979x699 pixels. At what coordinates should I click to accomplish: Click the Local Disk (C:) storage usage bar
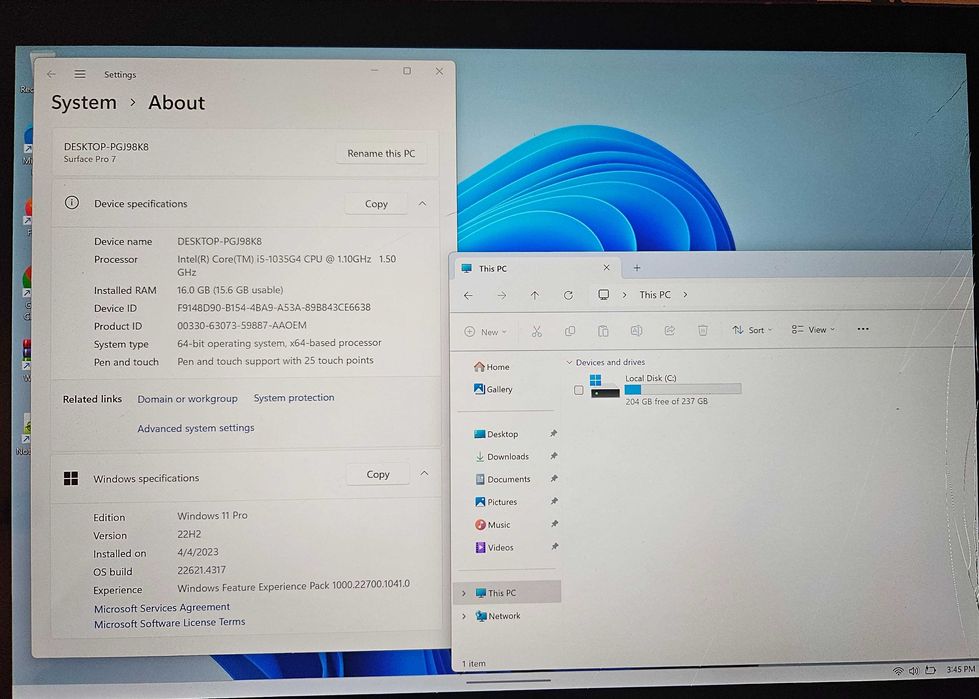click(x=683, y=389)
